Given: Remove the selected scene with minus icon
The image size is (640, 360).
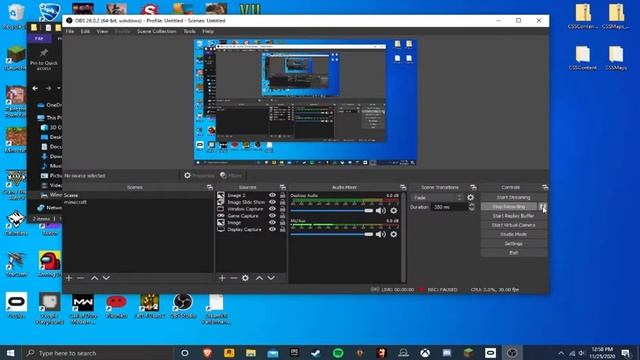Looking at the screenshot, I should pyautogui.click(x=80, y=278).
